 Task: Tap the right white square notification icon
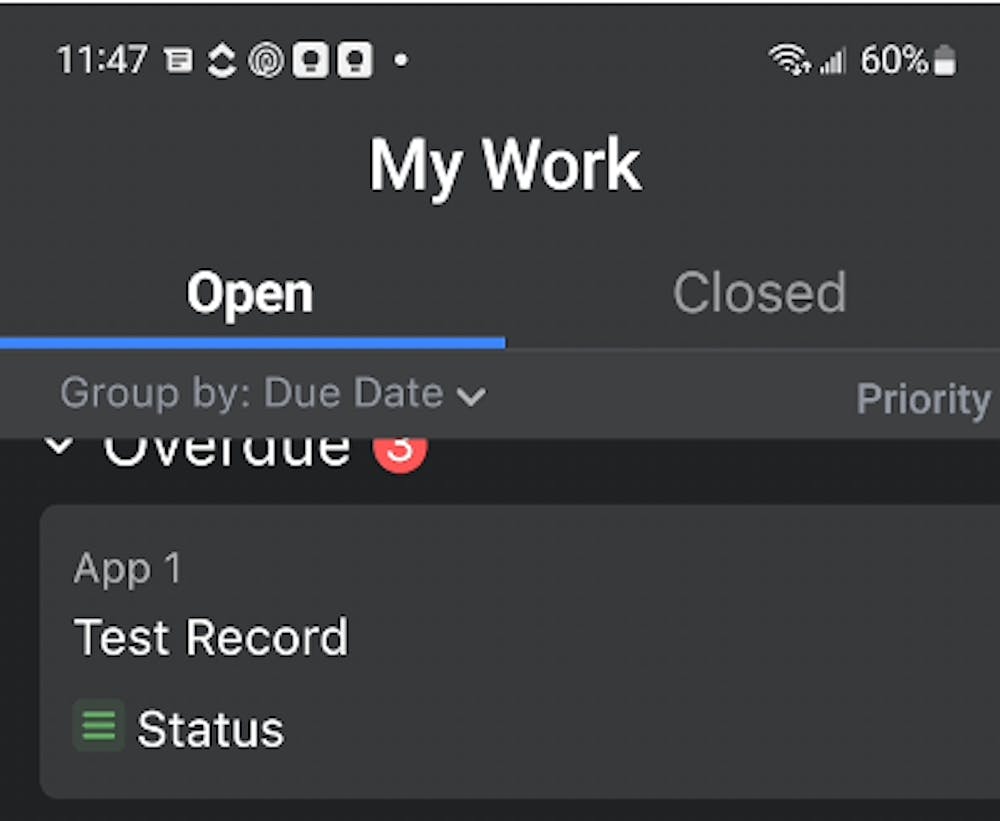point(354,62)
